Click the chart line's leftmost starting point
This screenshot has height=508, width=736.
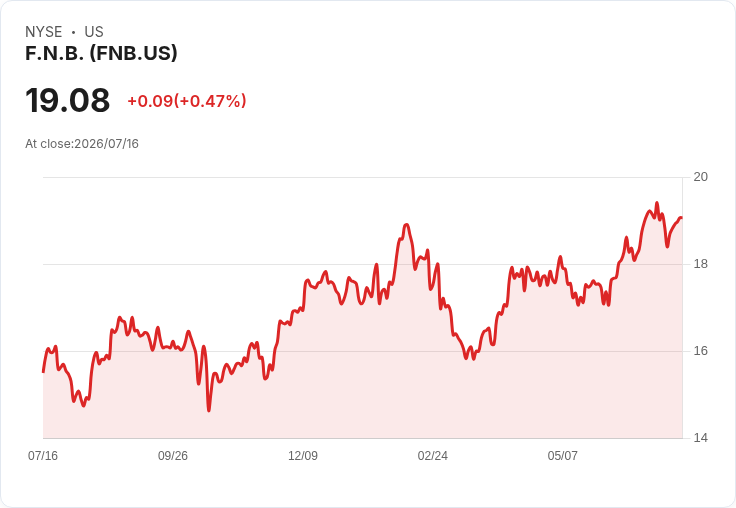click(44, 372)
